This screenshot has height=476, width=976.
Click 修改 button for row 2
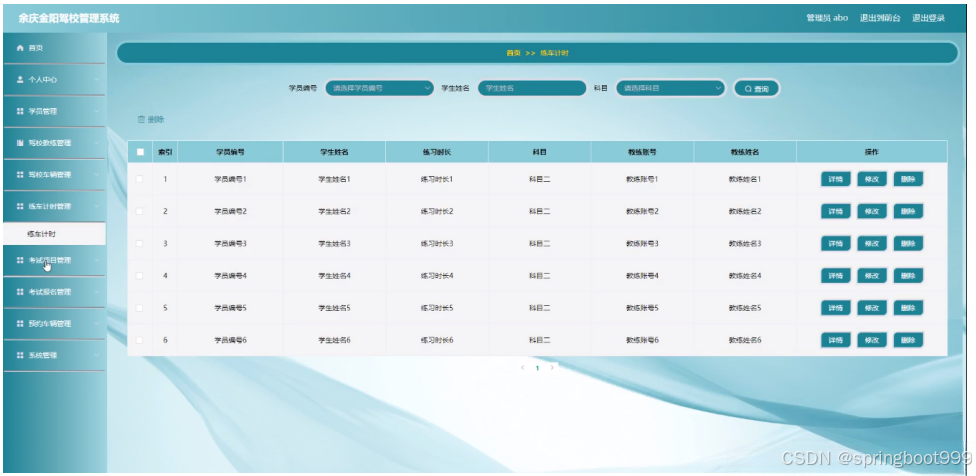pos(871,211)
